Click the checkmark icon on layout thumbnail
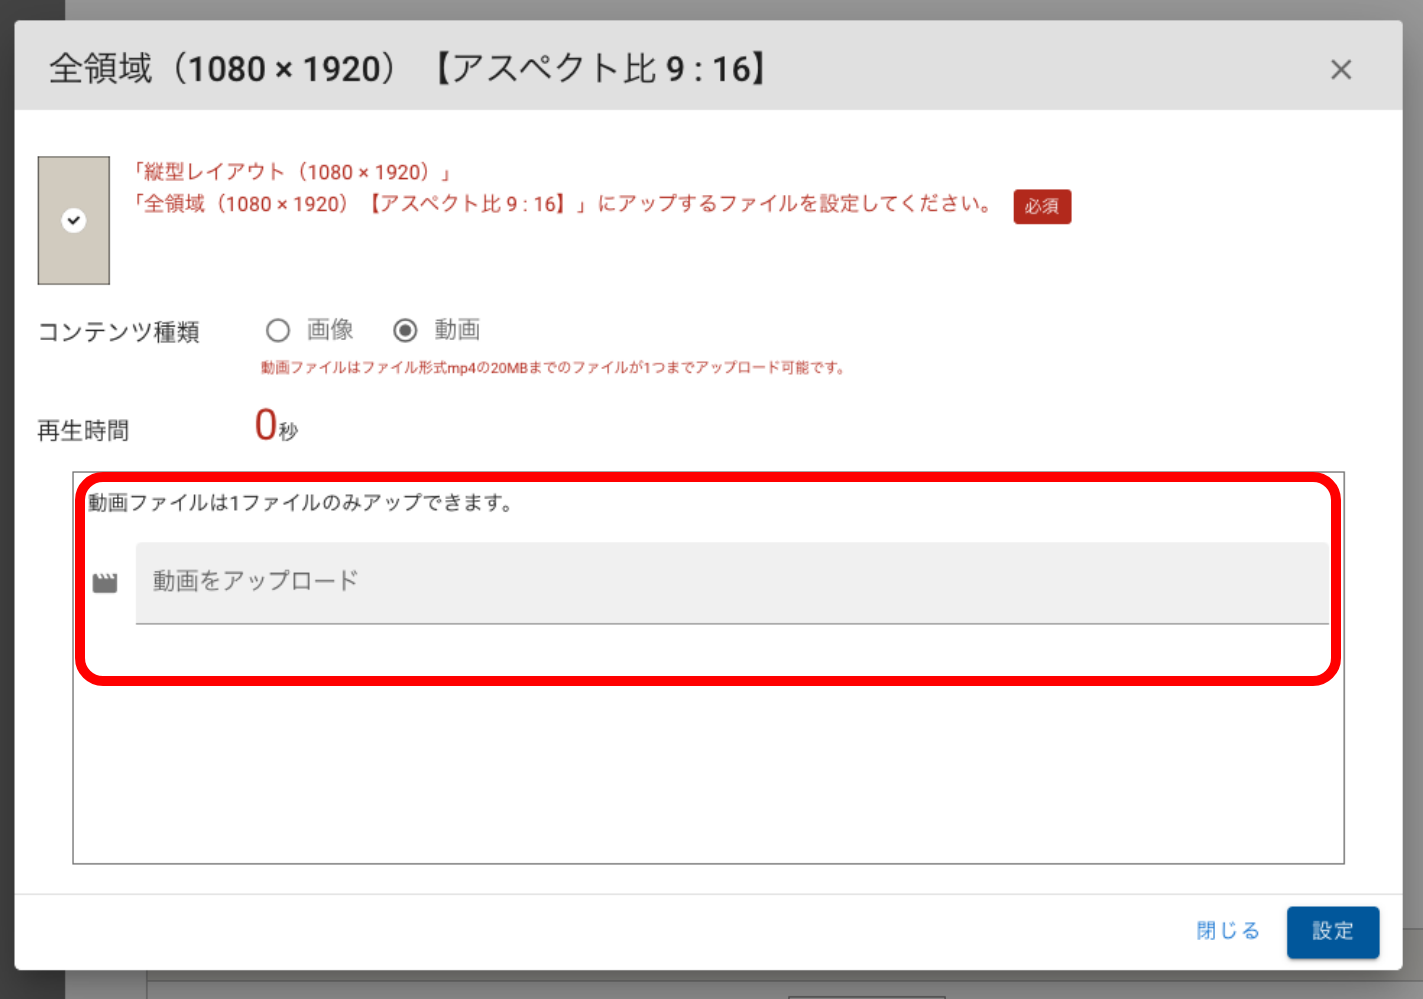Screen dimensions: 1423x999 tap(74, 221)
